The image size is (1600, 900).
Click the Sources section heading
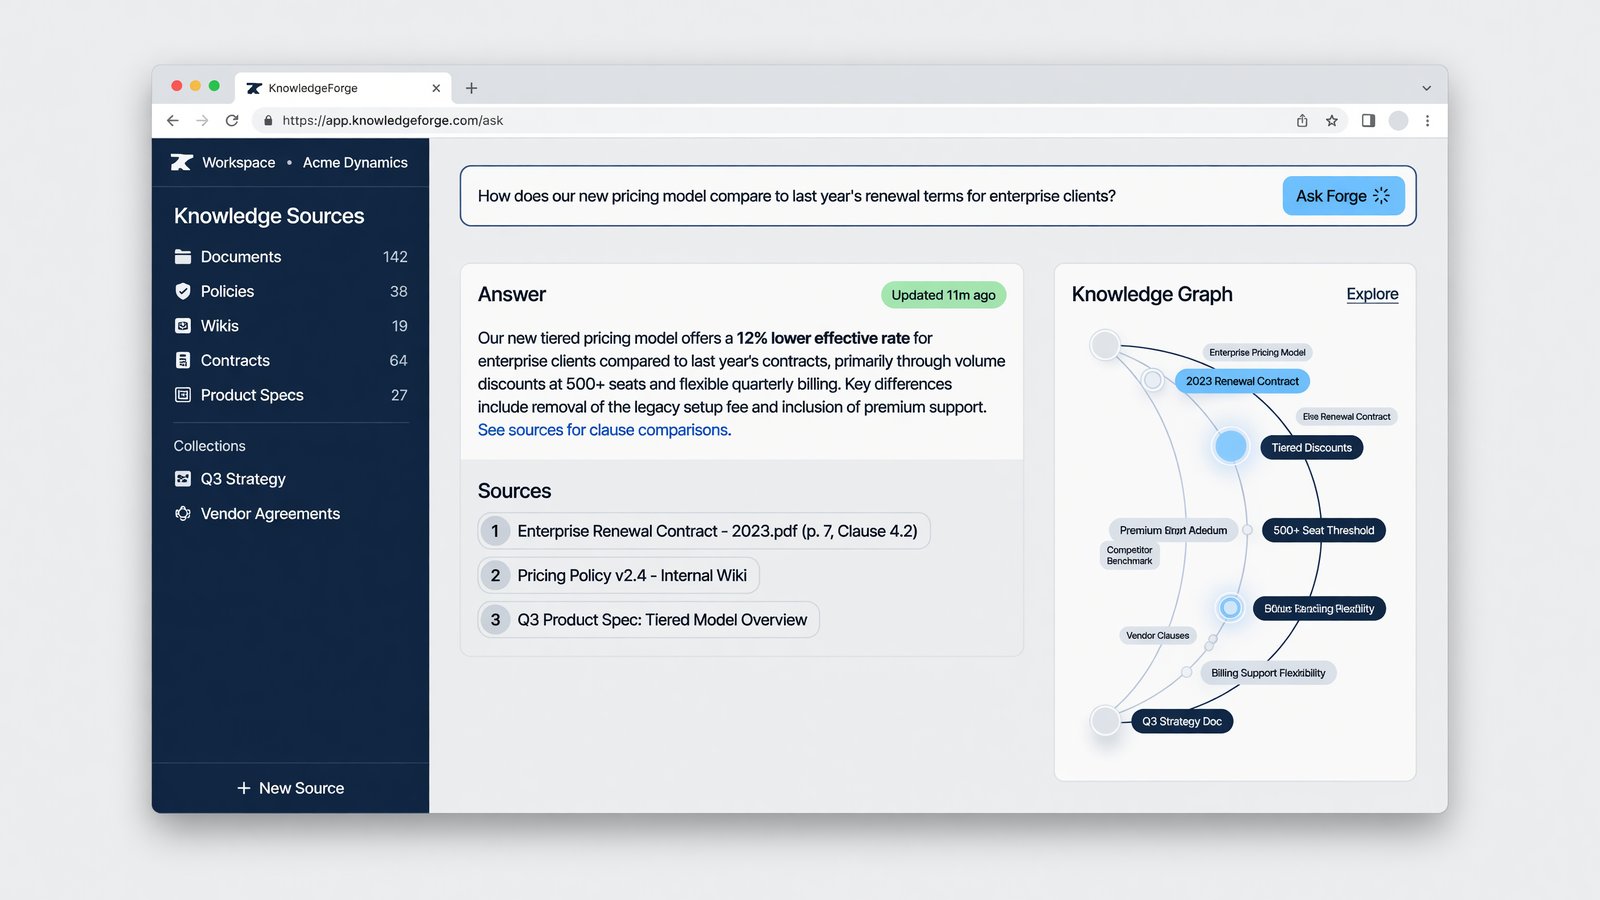coord(514,491)
